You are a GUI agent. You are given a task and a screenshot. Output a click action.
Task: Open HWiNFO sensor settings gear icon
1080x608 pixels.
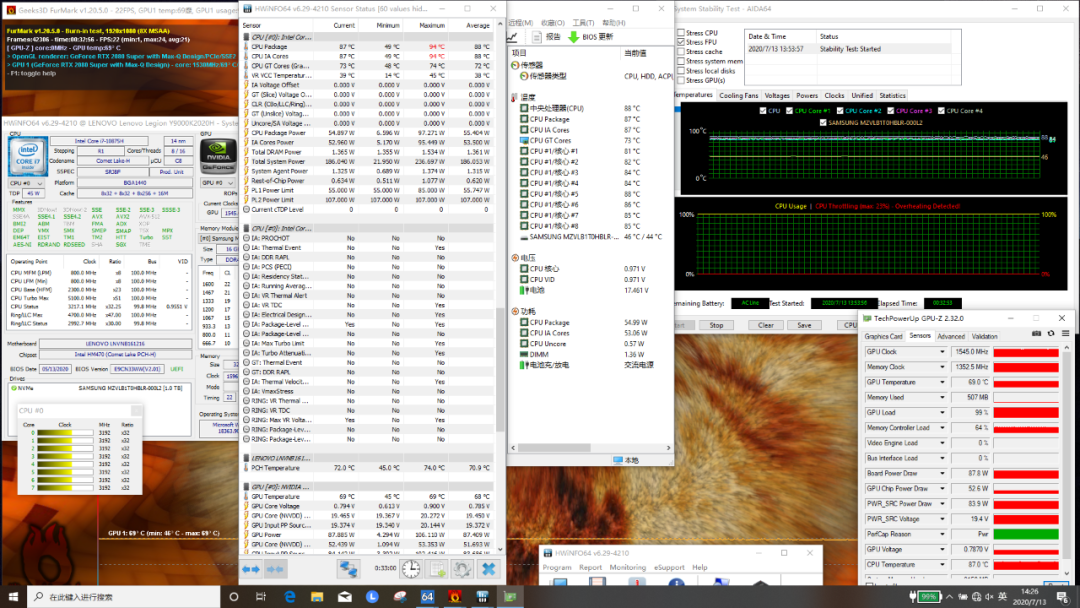click(x=462, y=569)
